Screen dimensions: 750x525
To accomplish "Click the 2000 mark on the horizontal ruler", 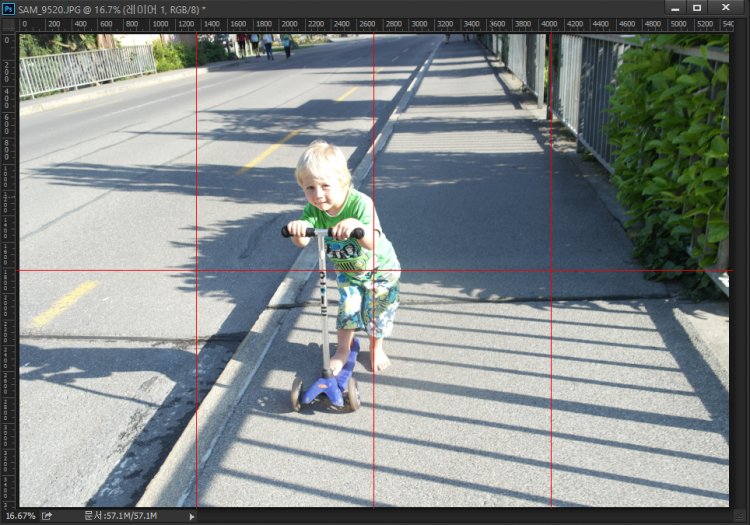I will tap(289, 24).
